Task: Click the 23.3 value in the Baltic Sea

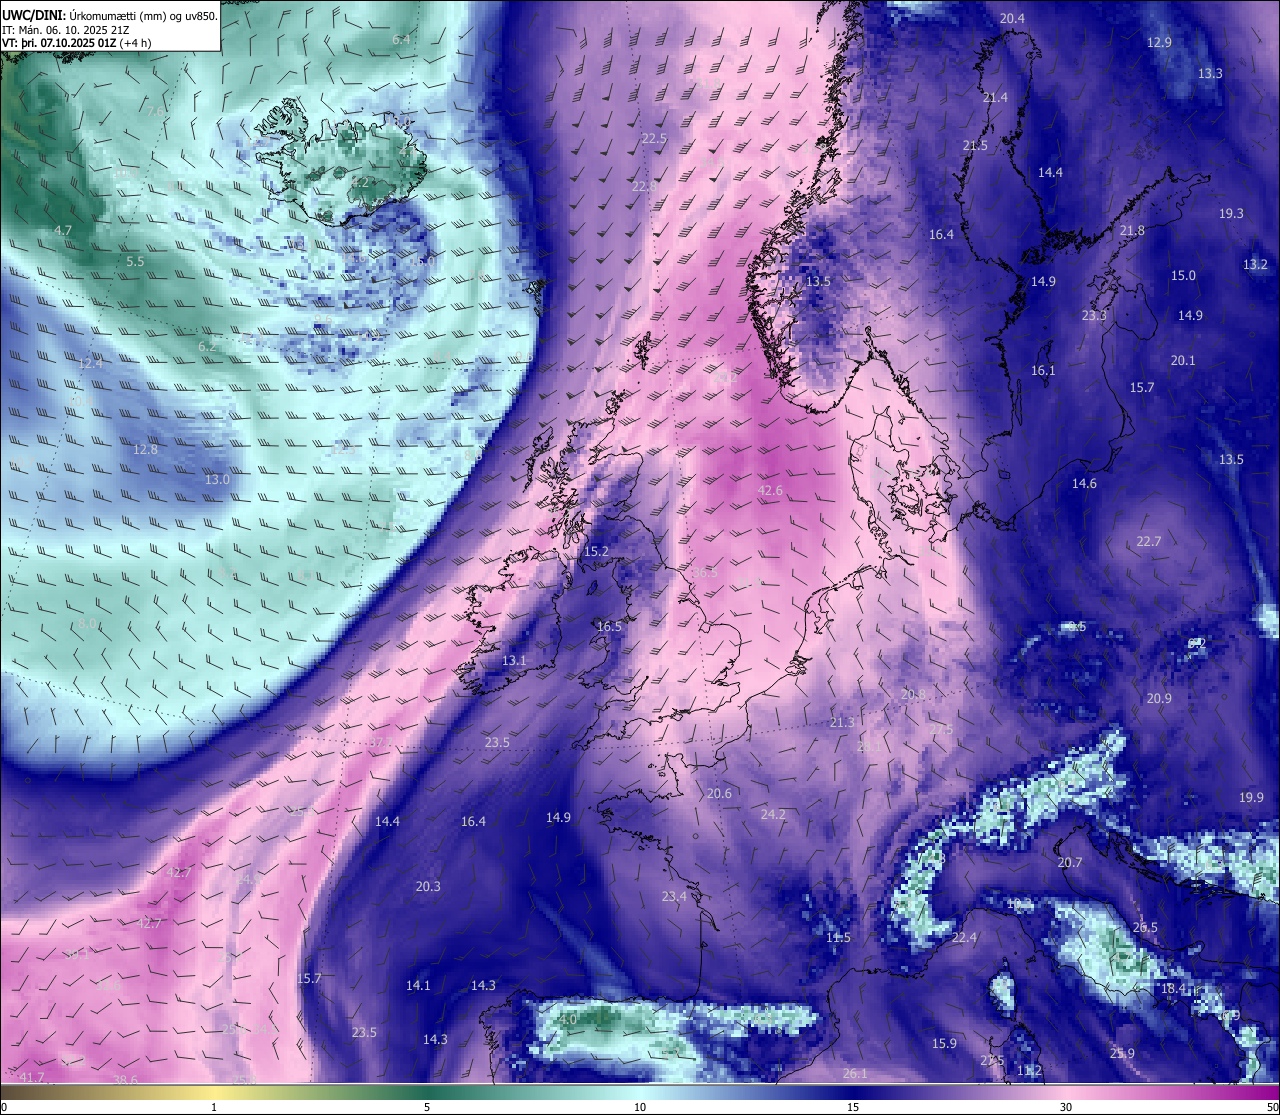Action: [1094, 315]
